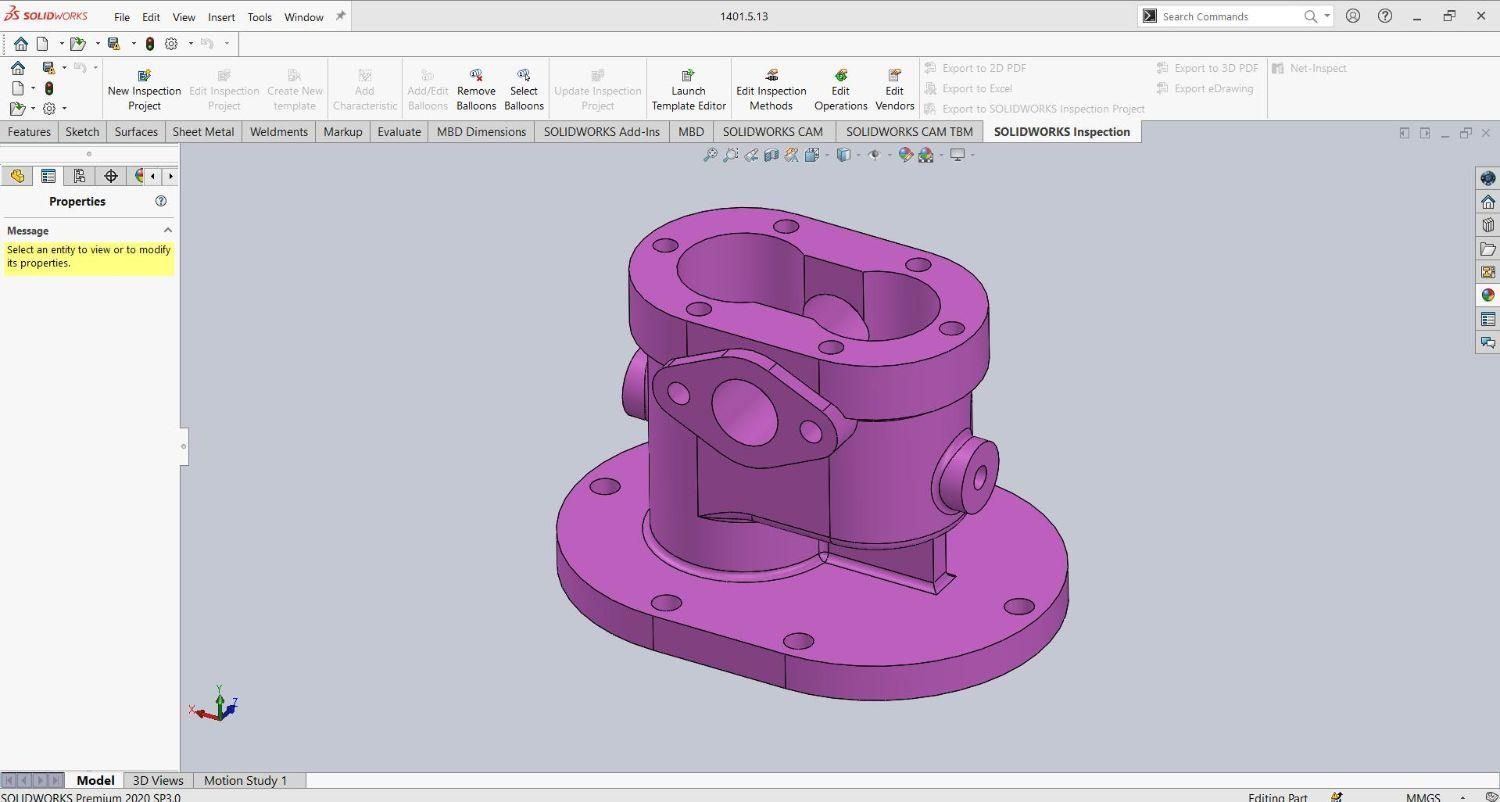Viewport: 1500px width, 802px height.
Task: Click Select Balloons tool
Action: click(x=524, y=89)
